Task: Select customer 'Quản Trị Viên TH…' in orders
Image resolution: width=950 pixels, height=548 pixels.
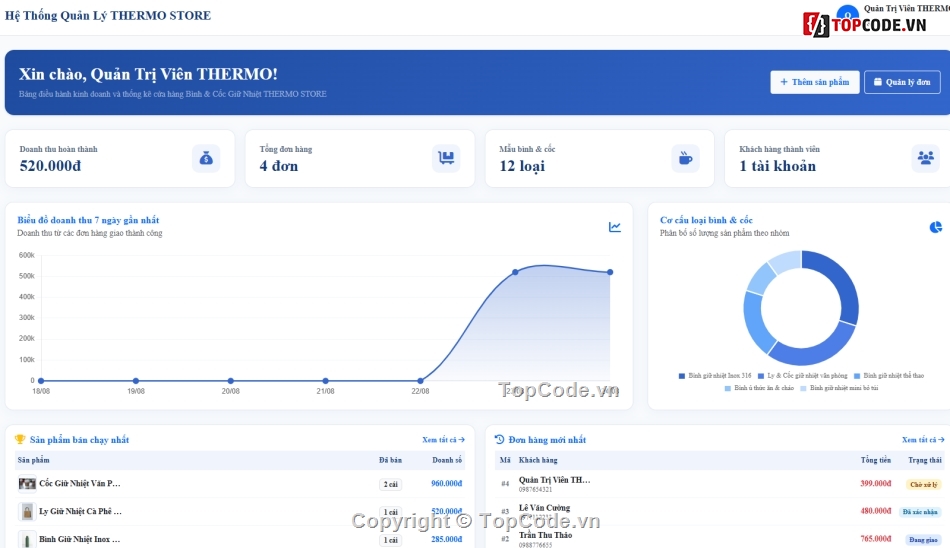Action: [x=554, y=480]
